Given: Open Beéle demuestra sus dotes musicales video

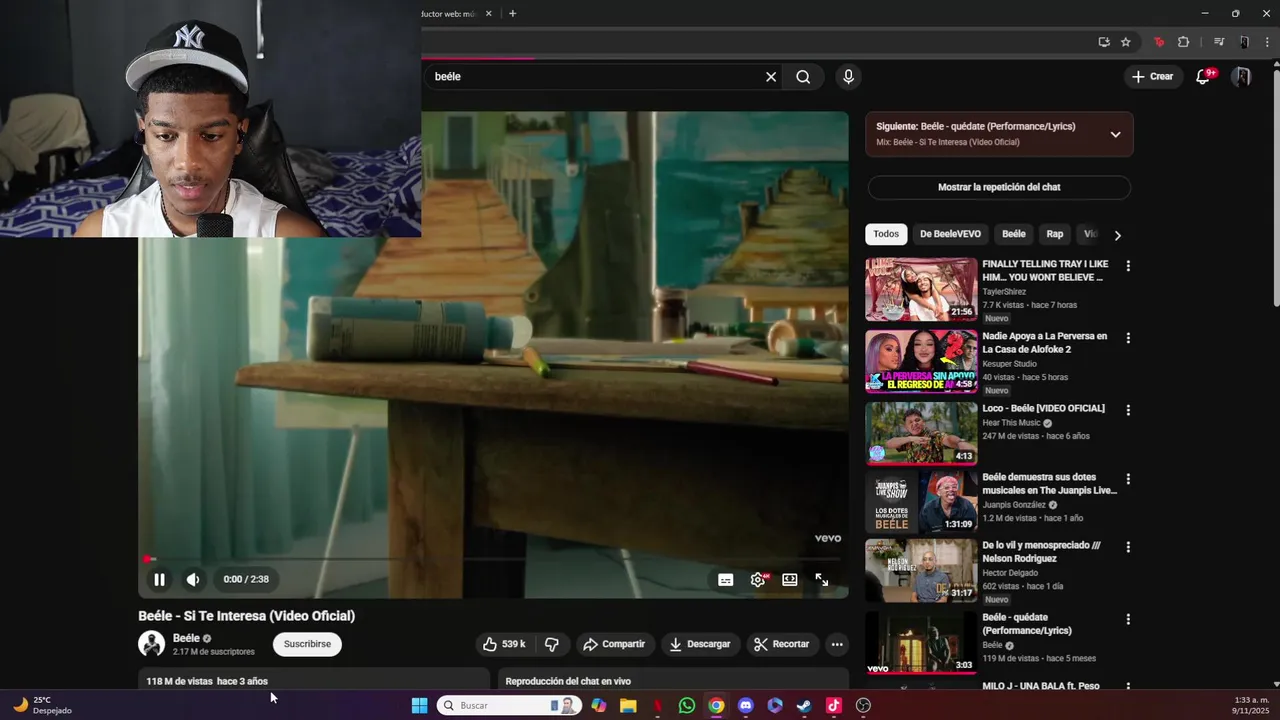Looking at the screenshot, I should 921,502.
